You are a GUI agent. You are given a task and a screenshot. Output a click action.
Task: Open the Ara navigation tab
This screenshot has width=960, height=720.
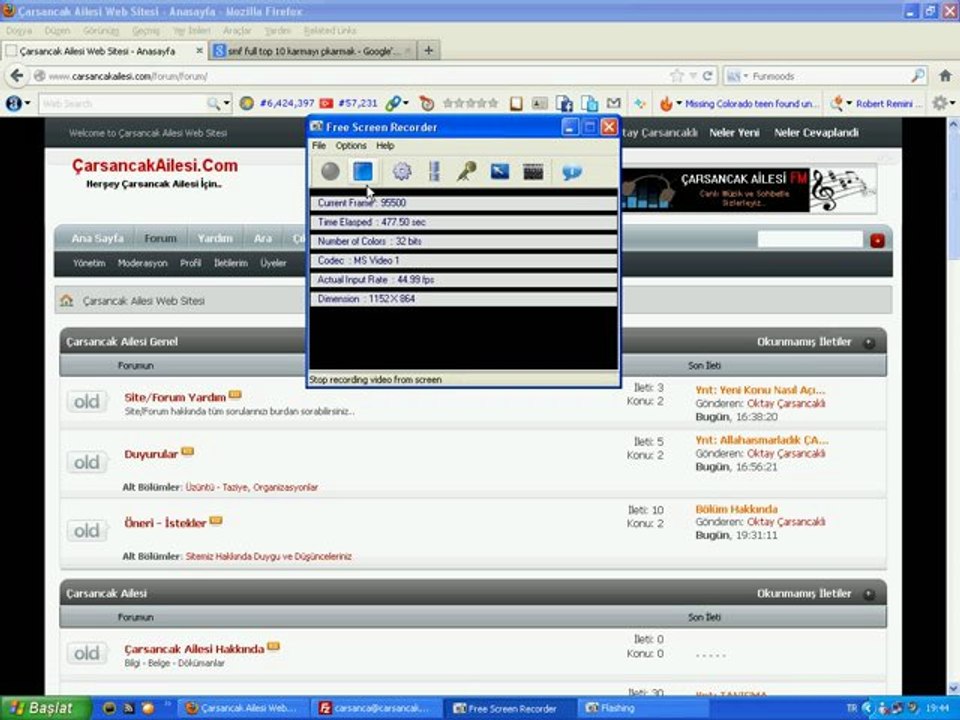(263, 238)
